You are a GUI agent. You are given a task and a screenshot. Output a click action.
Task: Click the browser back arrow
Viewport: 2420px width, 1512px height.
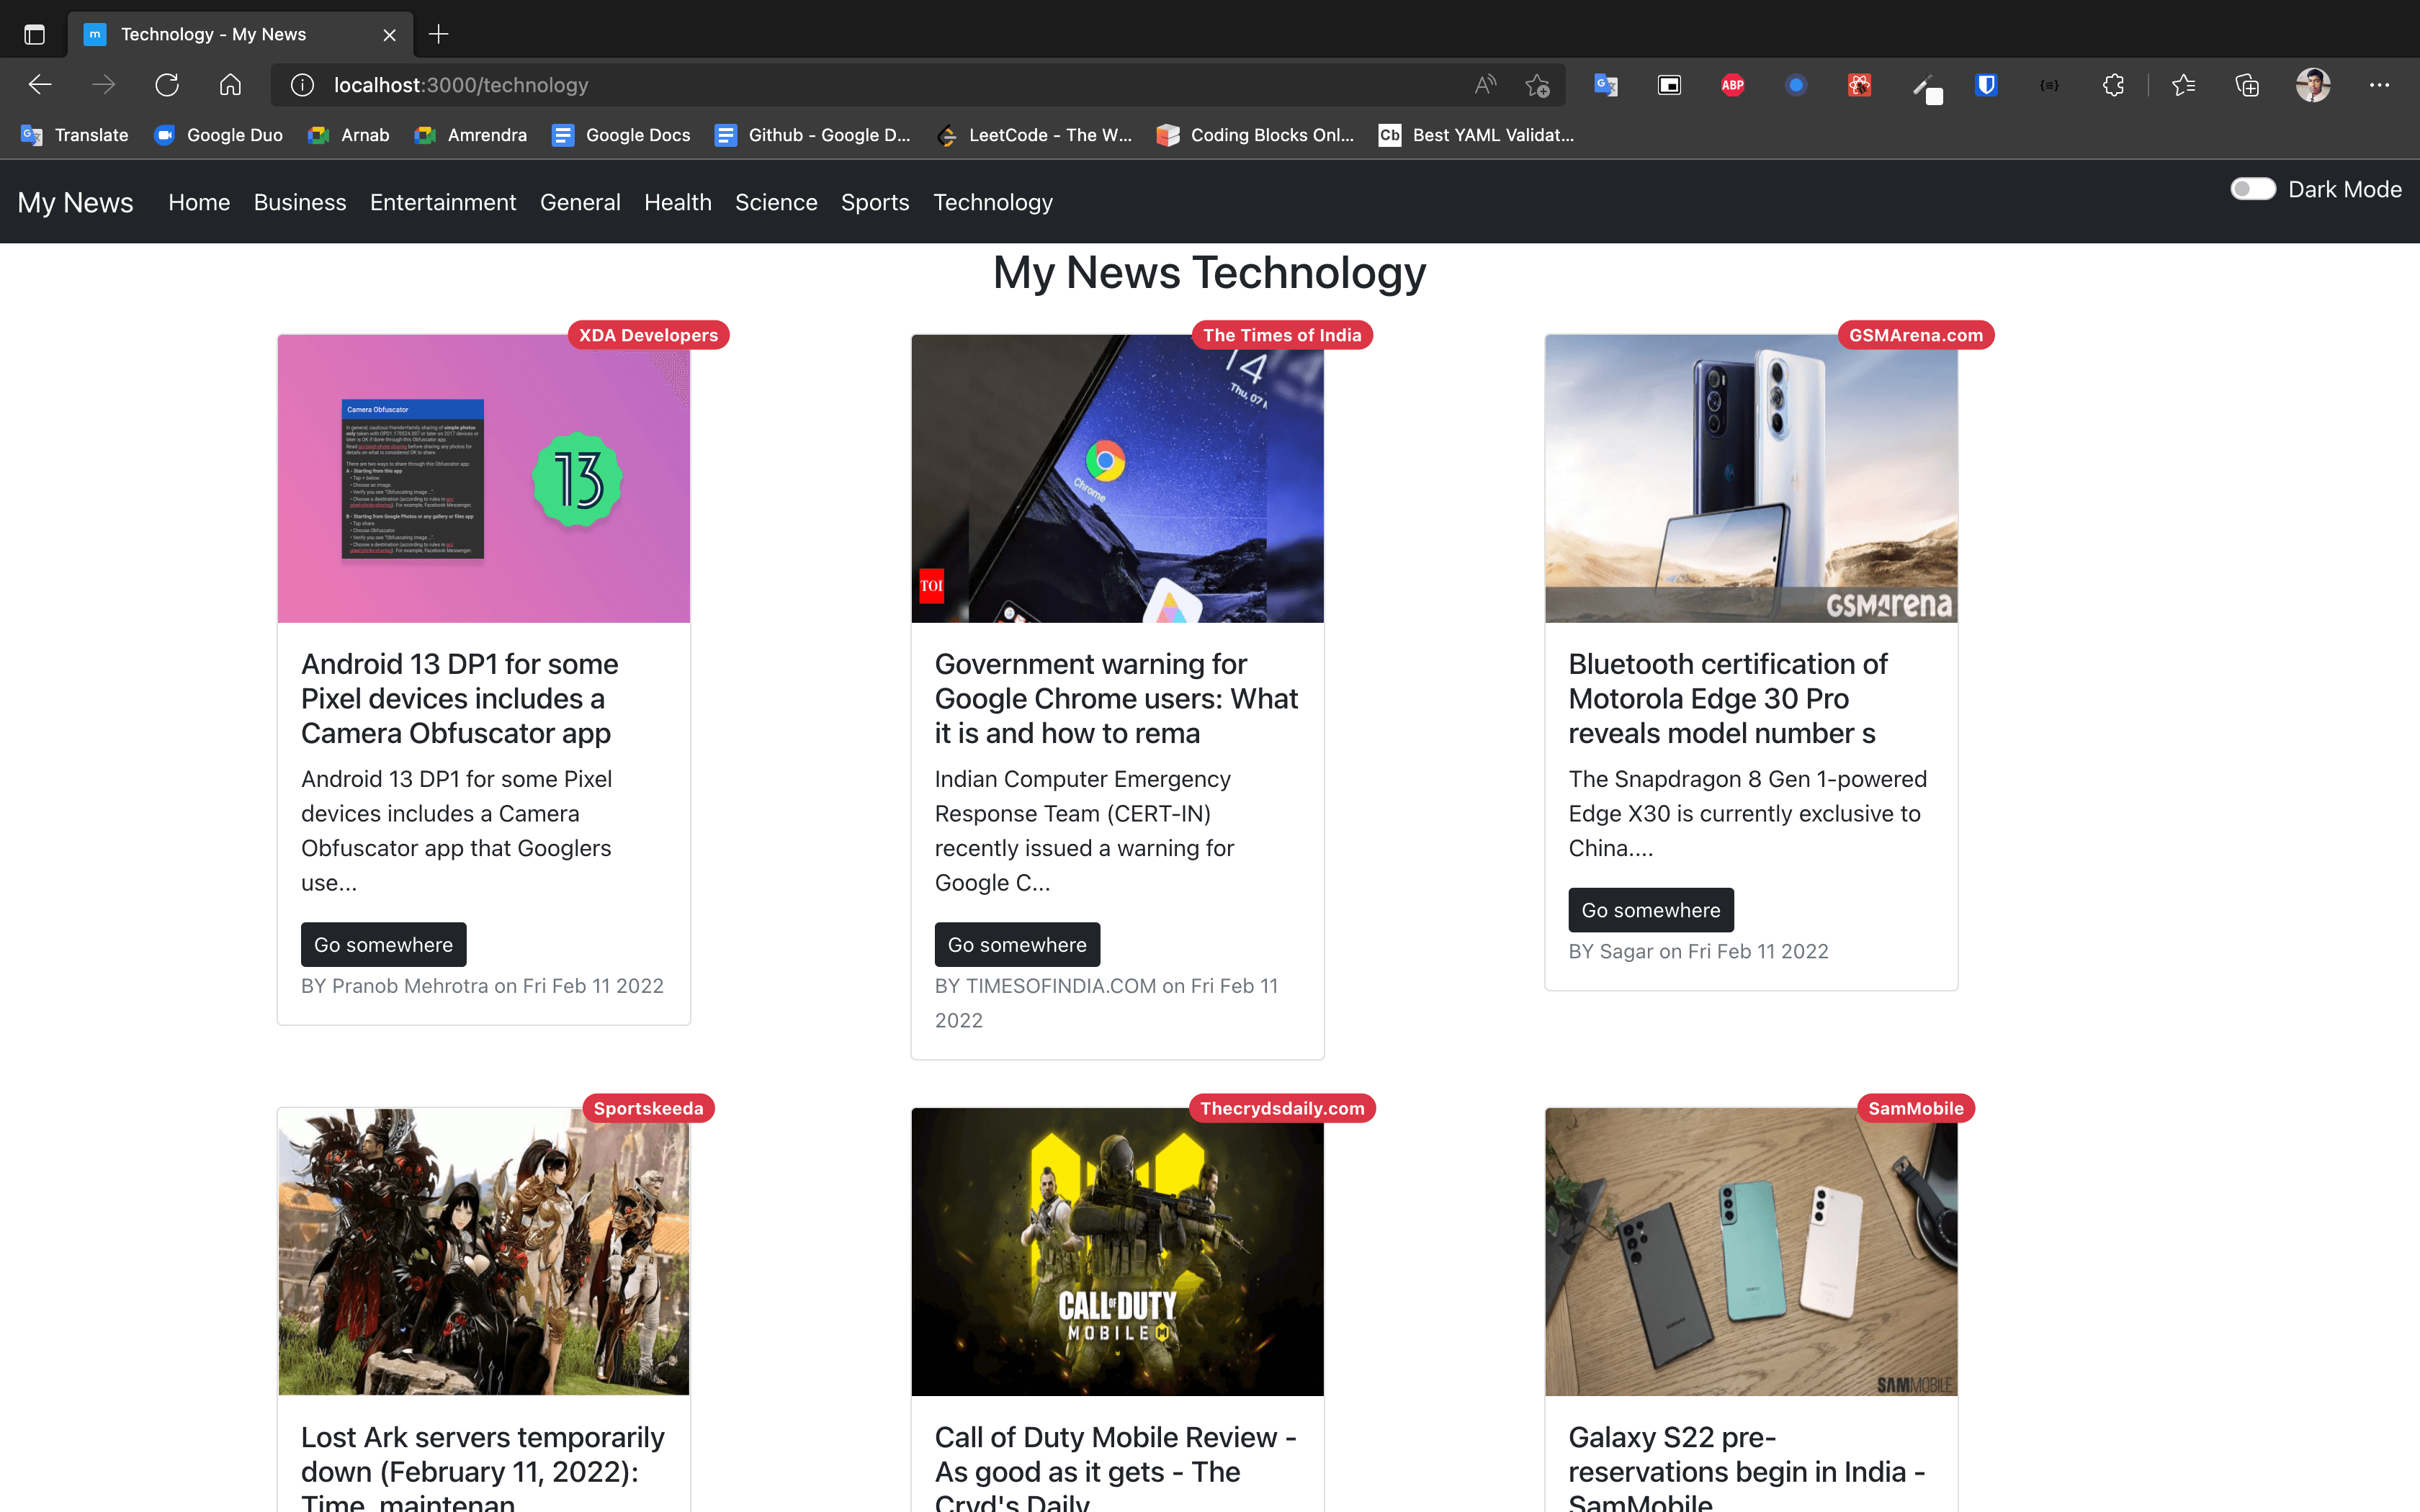point(40,85)
